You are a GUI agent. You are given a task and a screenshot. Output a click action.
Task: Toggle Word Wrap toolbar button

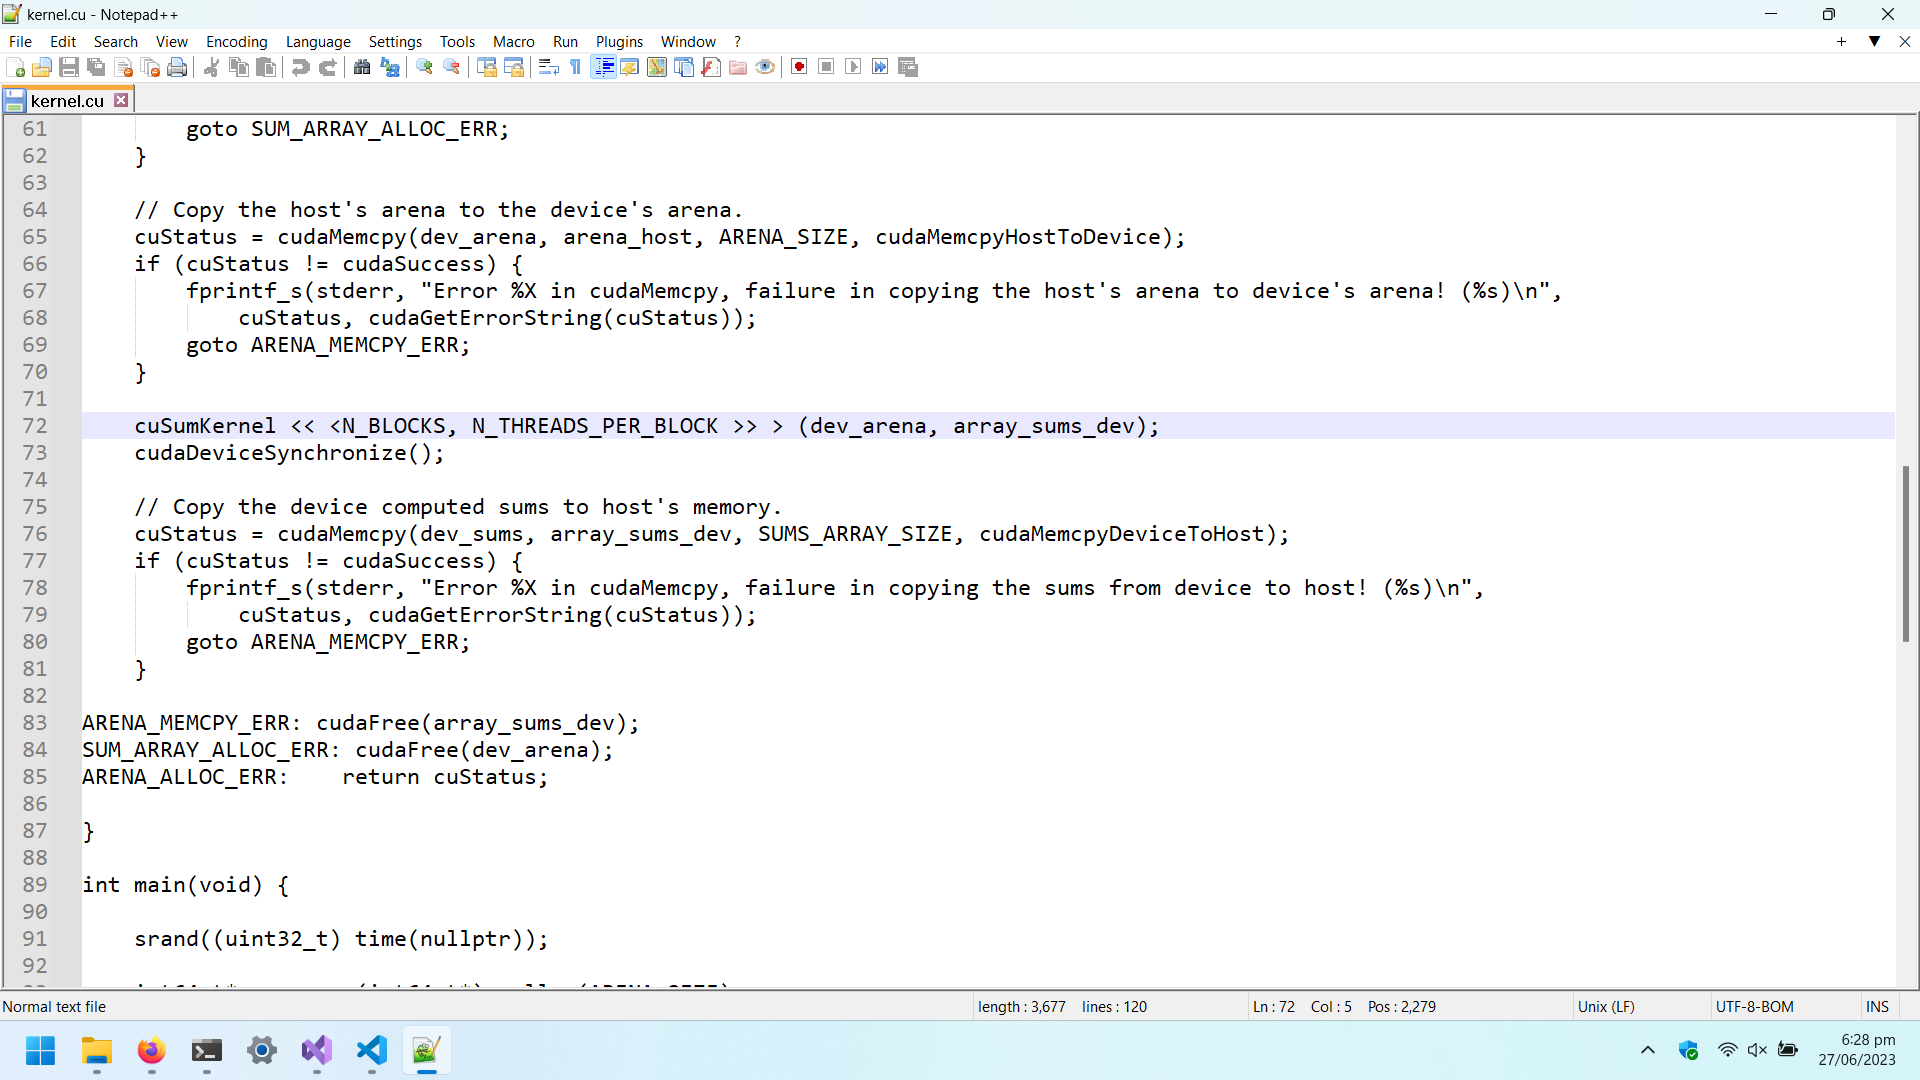548,67
